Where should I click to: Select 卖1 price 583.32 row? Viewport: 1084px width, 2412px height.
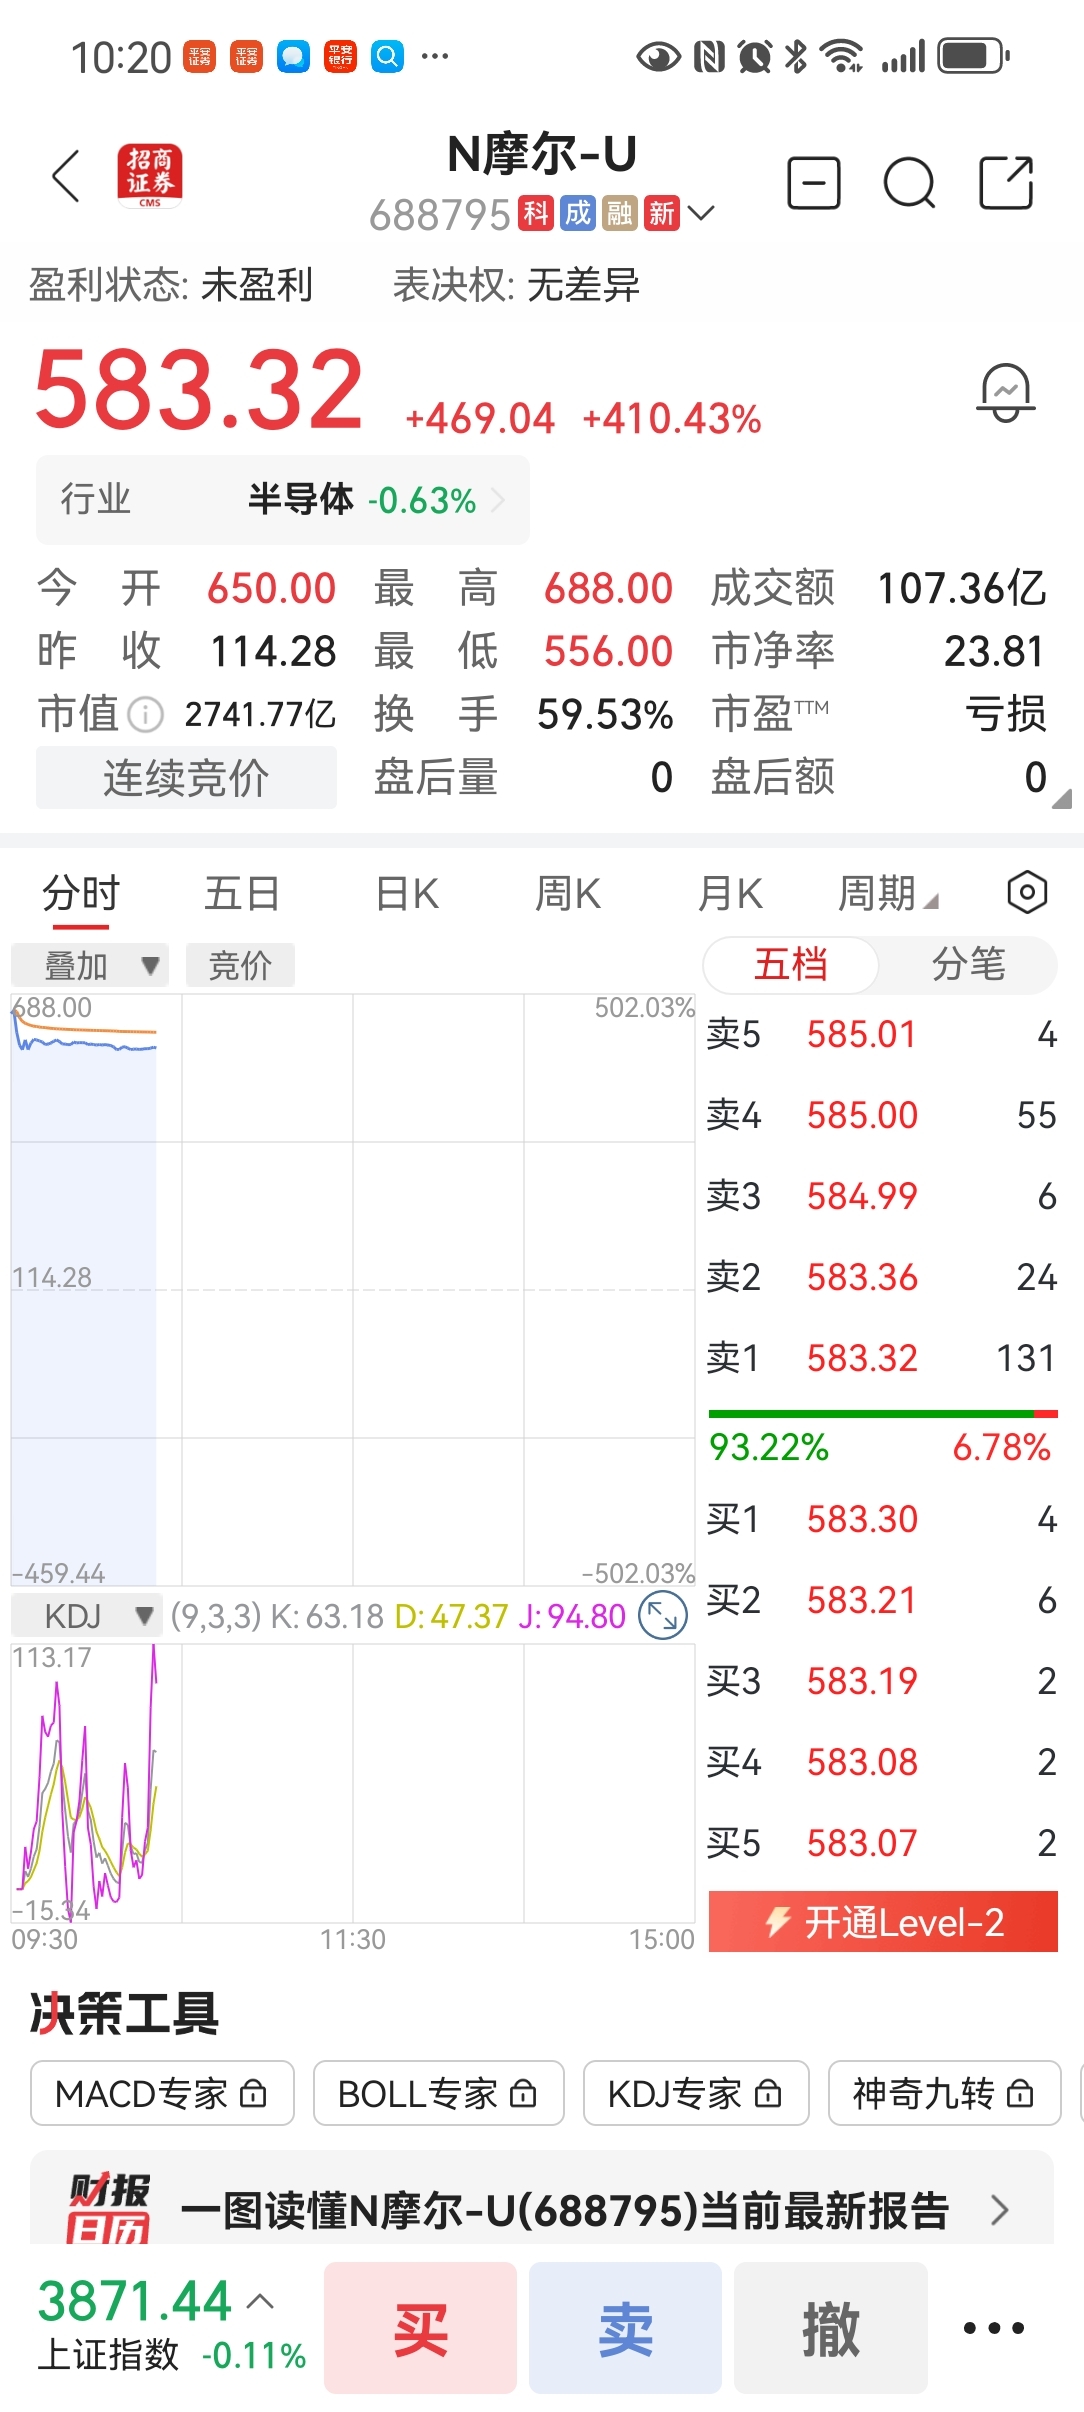[x=882, y=1358]
